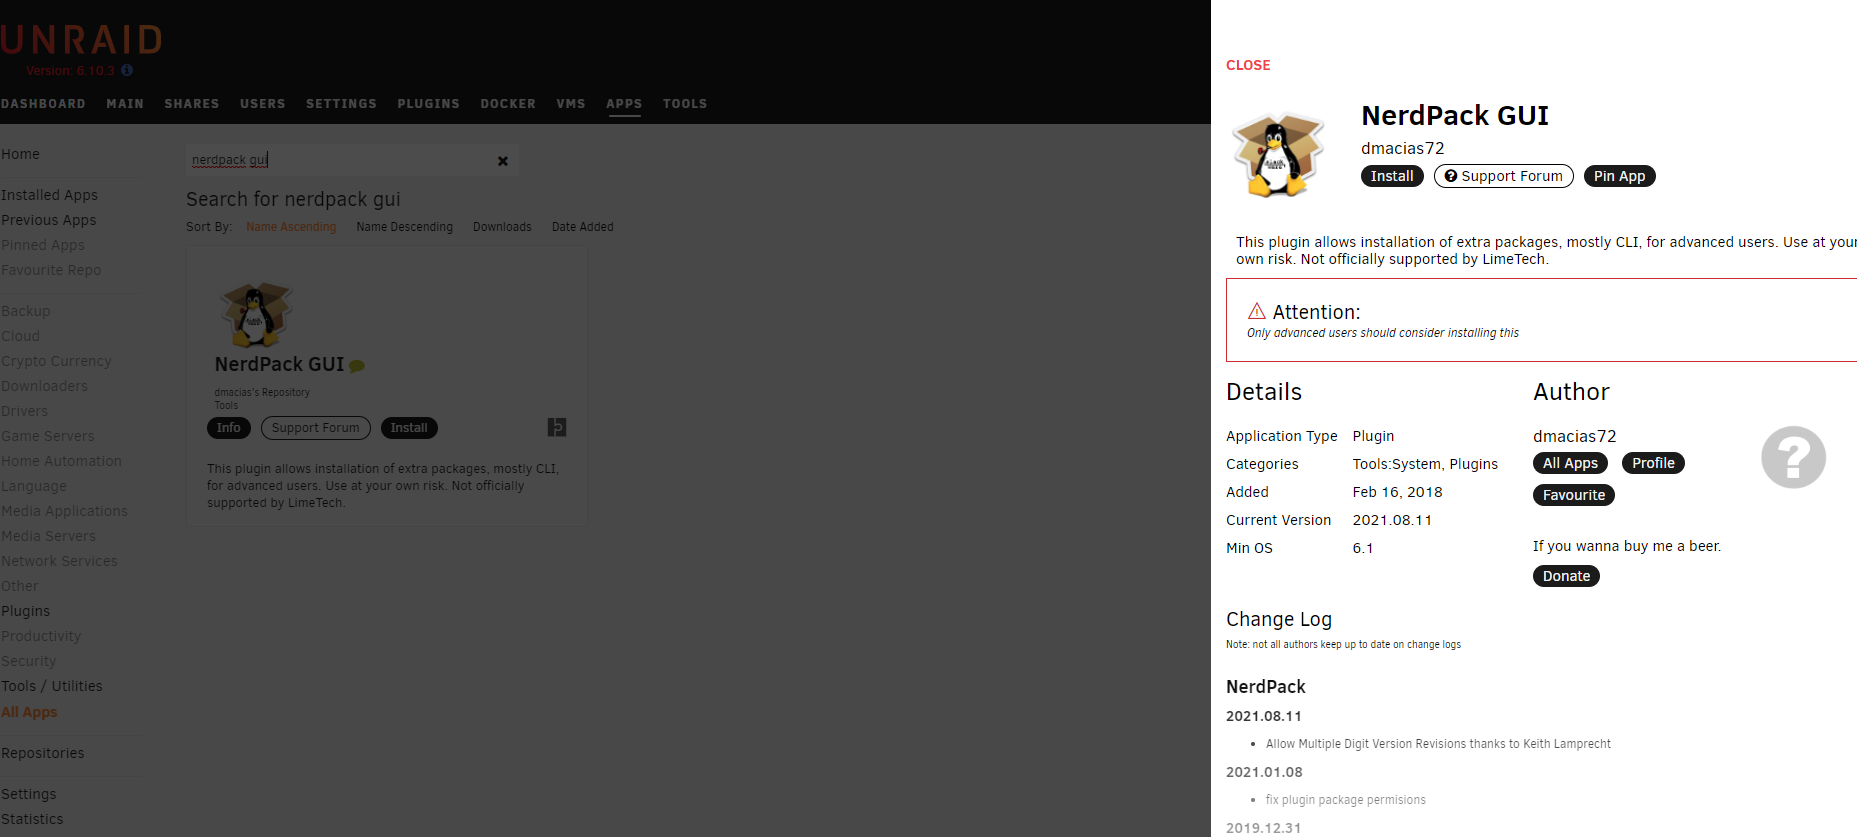Open Settings in the apps sidebar

(x=28, y=794)
